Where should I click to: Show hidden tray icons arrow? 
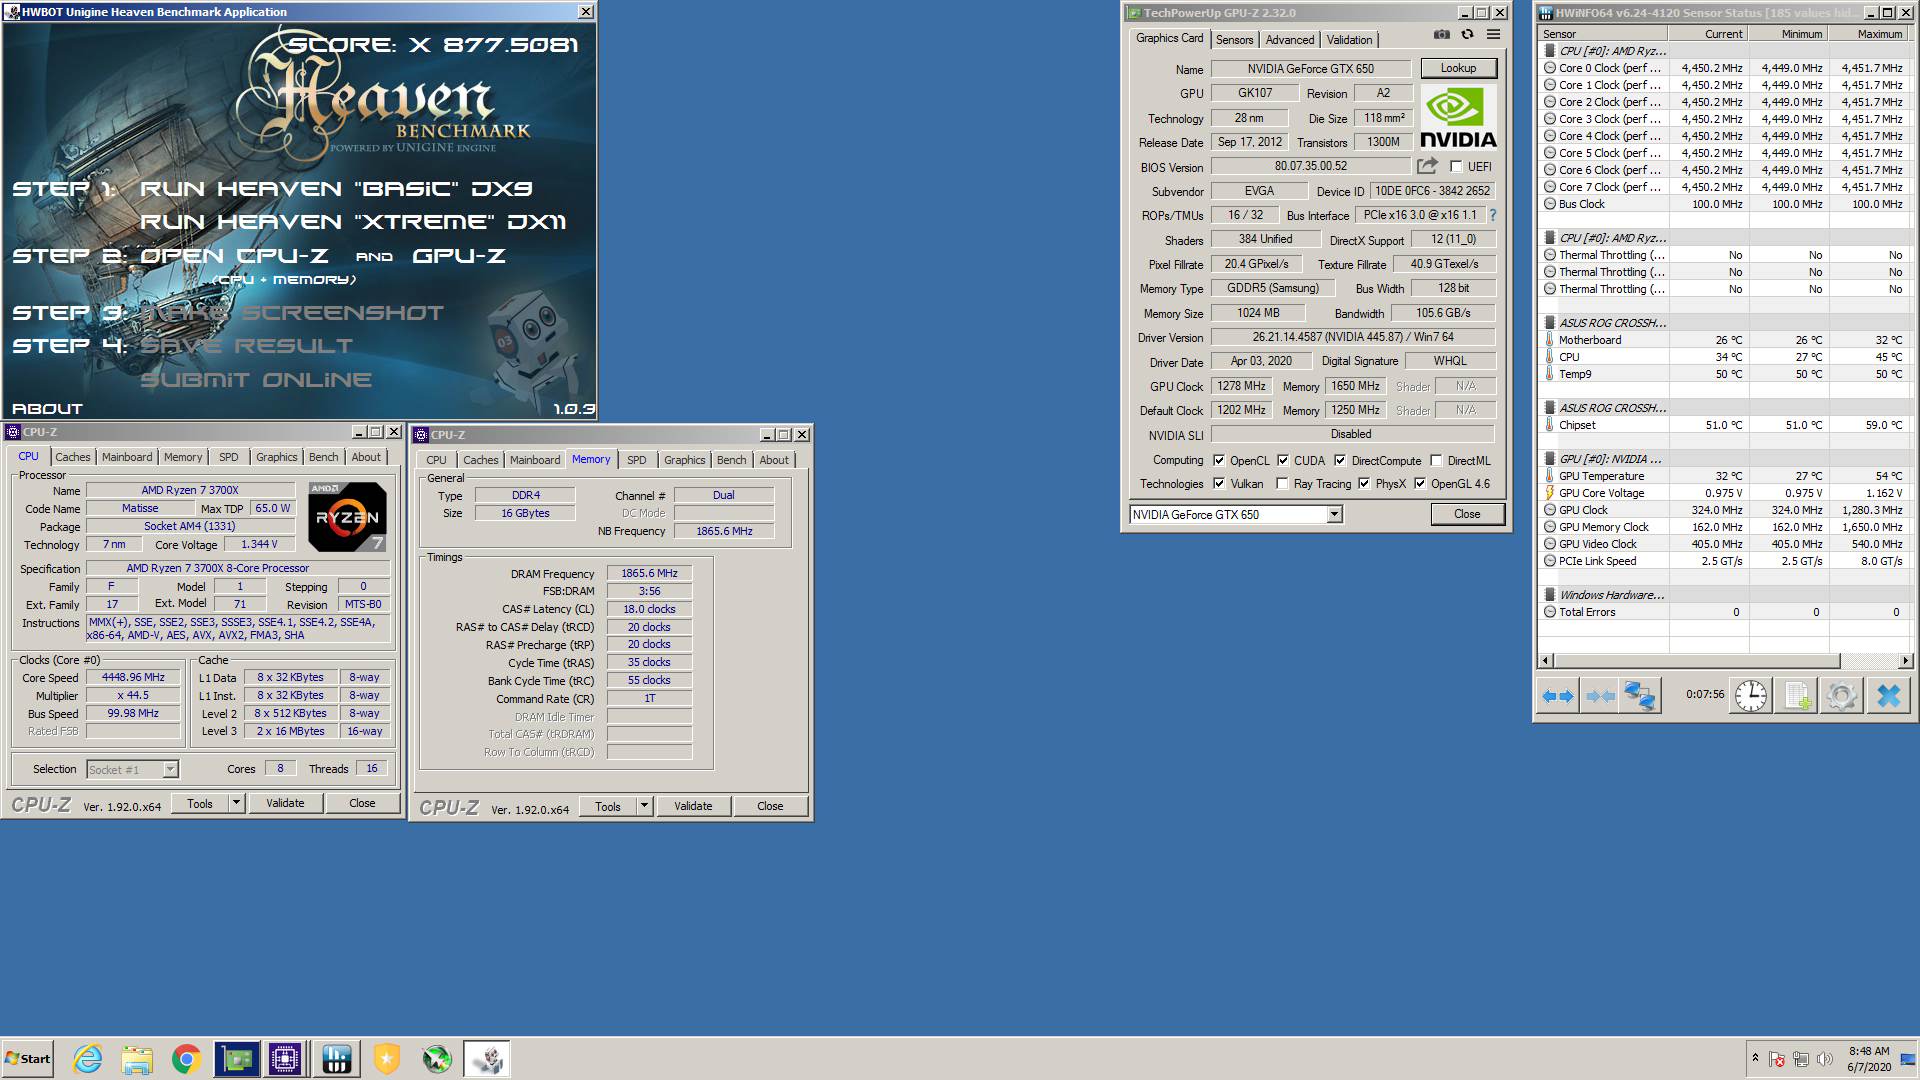(1754, 1058)
